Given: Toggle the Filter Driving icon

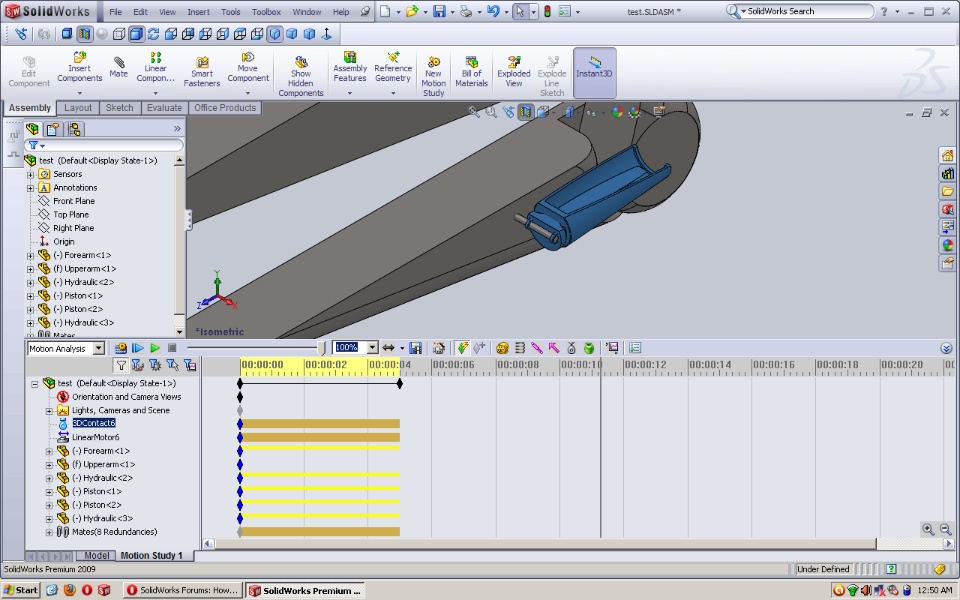Looking at the screenshot, I should click(156, 366).
